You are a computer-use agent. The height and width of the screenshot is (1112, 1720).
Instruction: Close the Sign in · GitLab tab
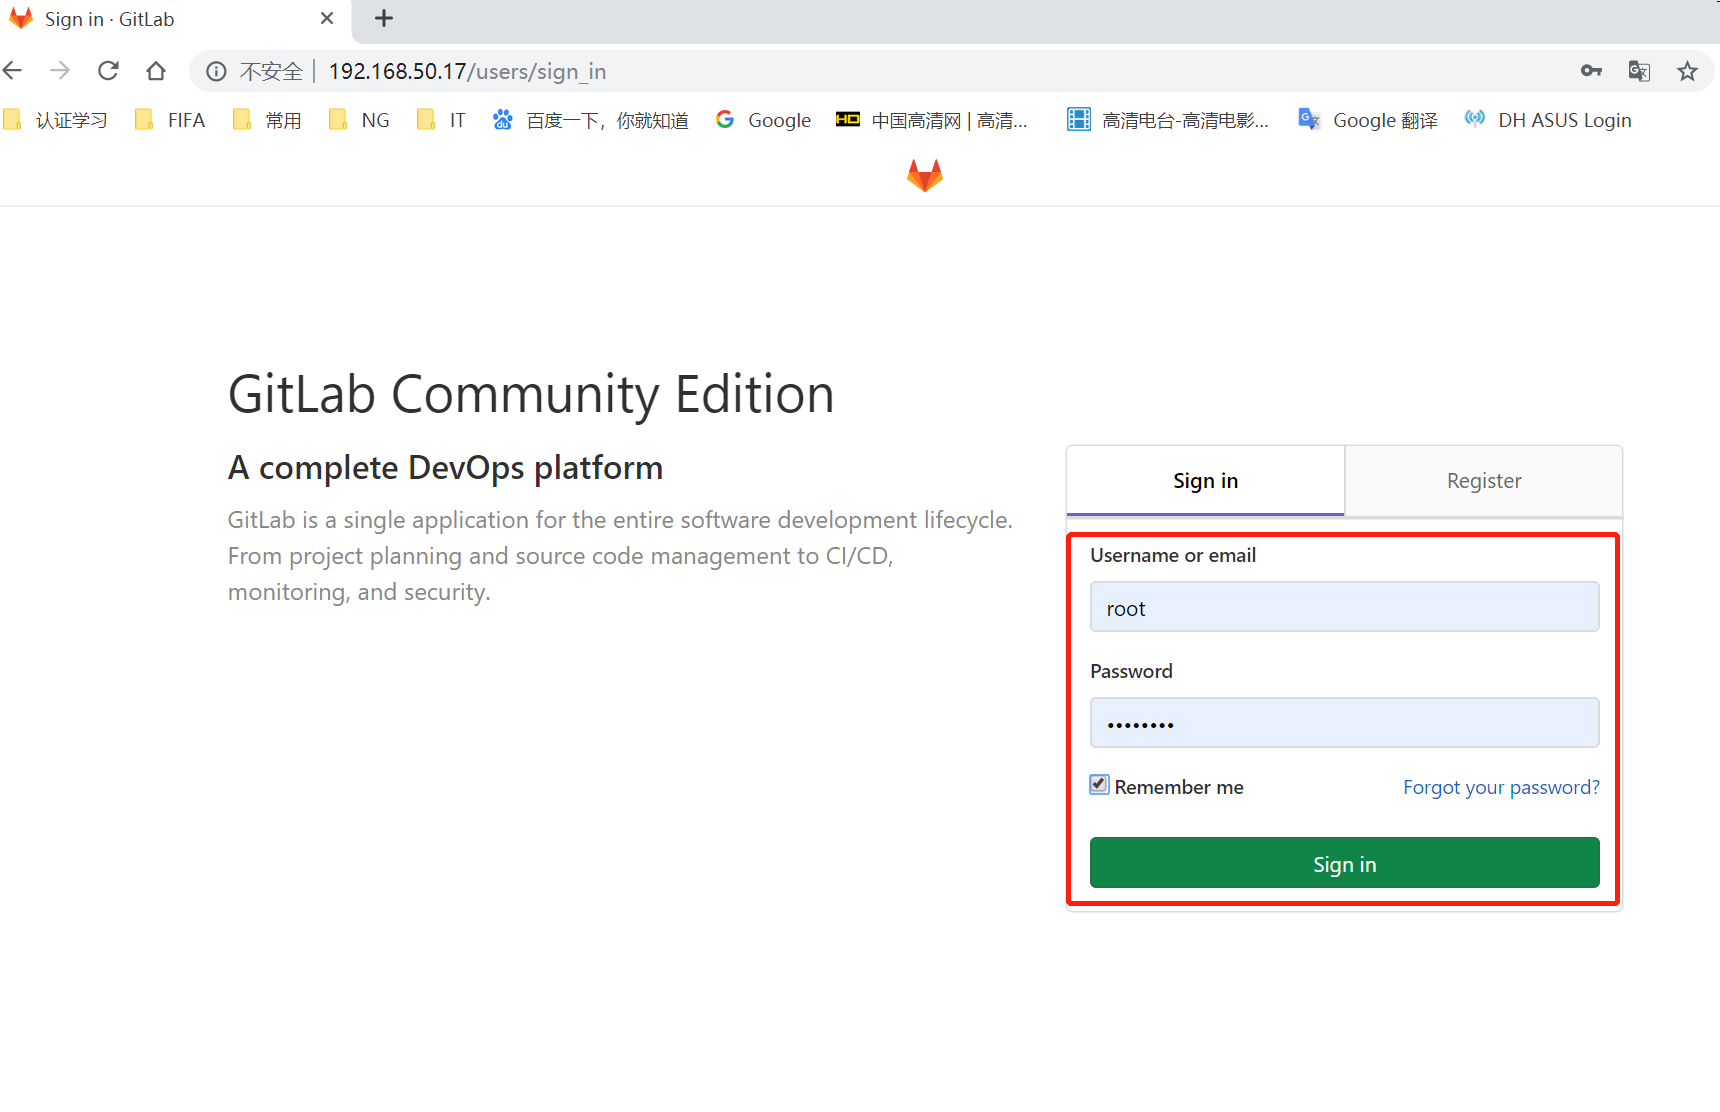coord(327,18)
